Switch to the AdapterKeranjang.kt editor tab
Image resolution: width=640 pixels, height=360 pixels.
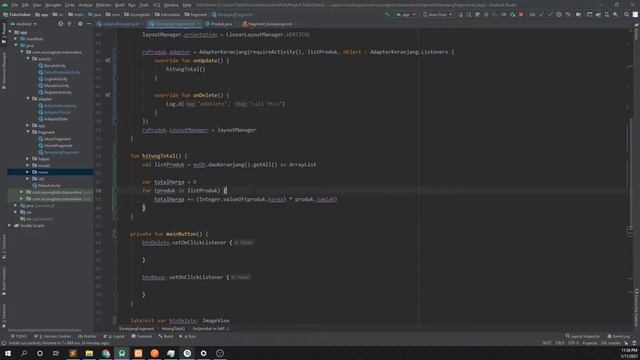tap(120, 24)
